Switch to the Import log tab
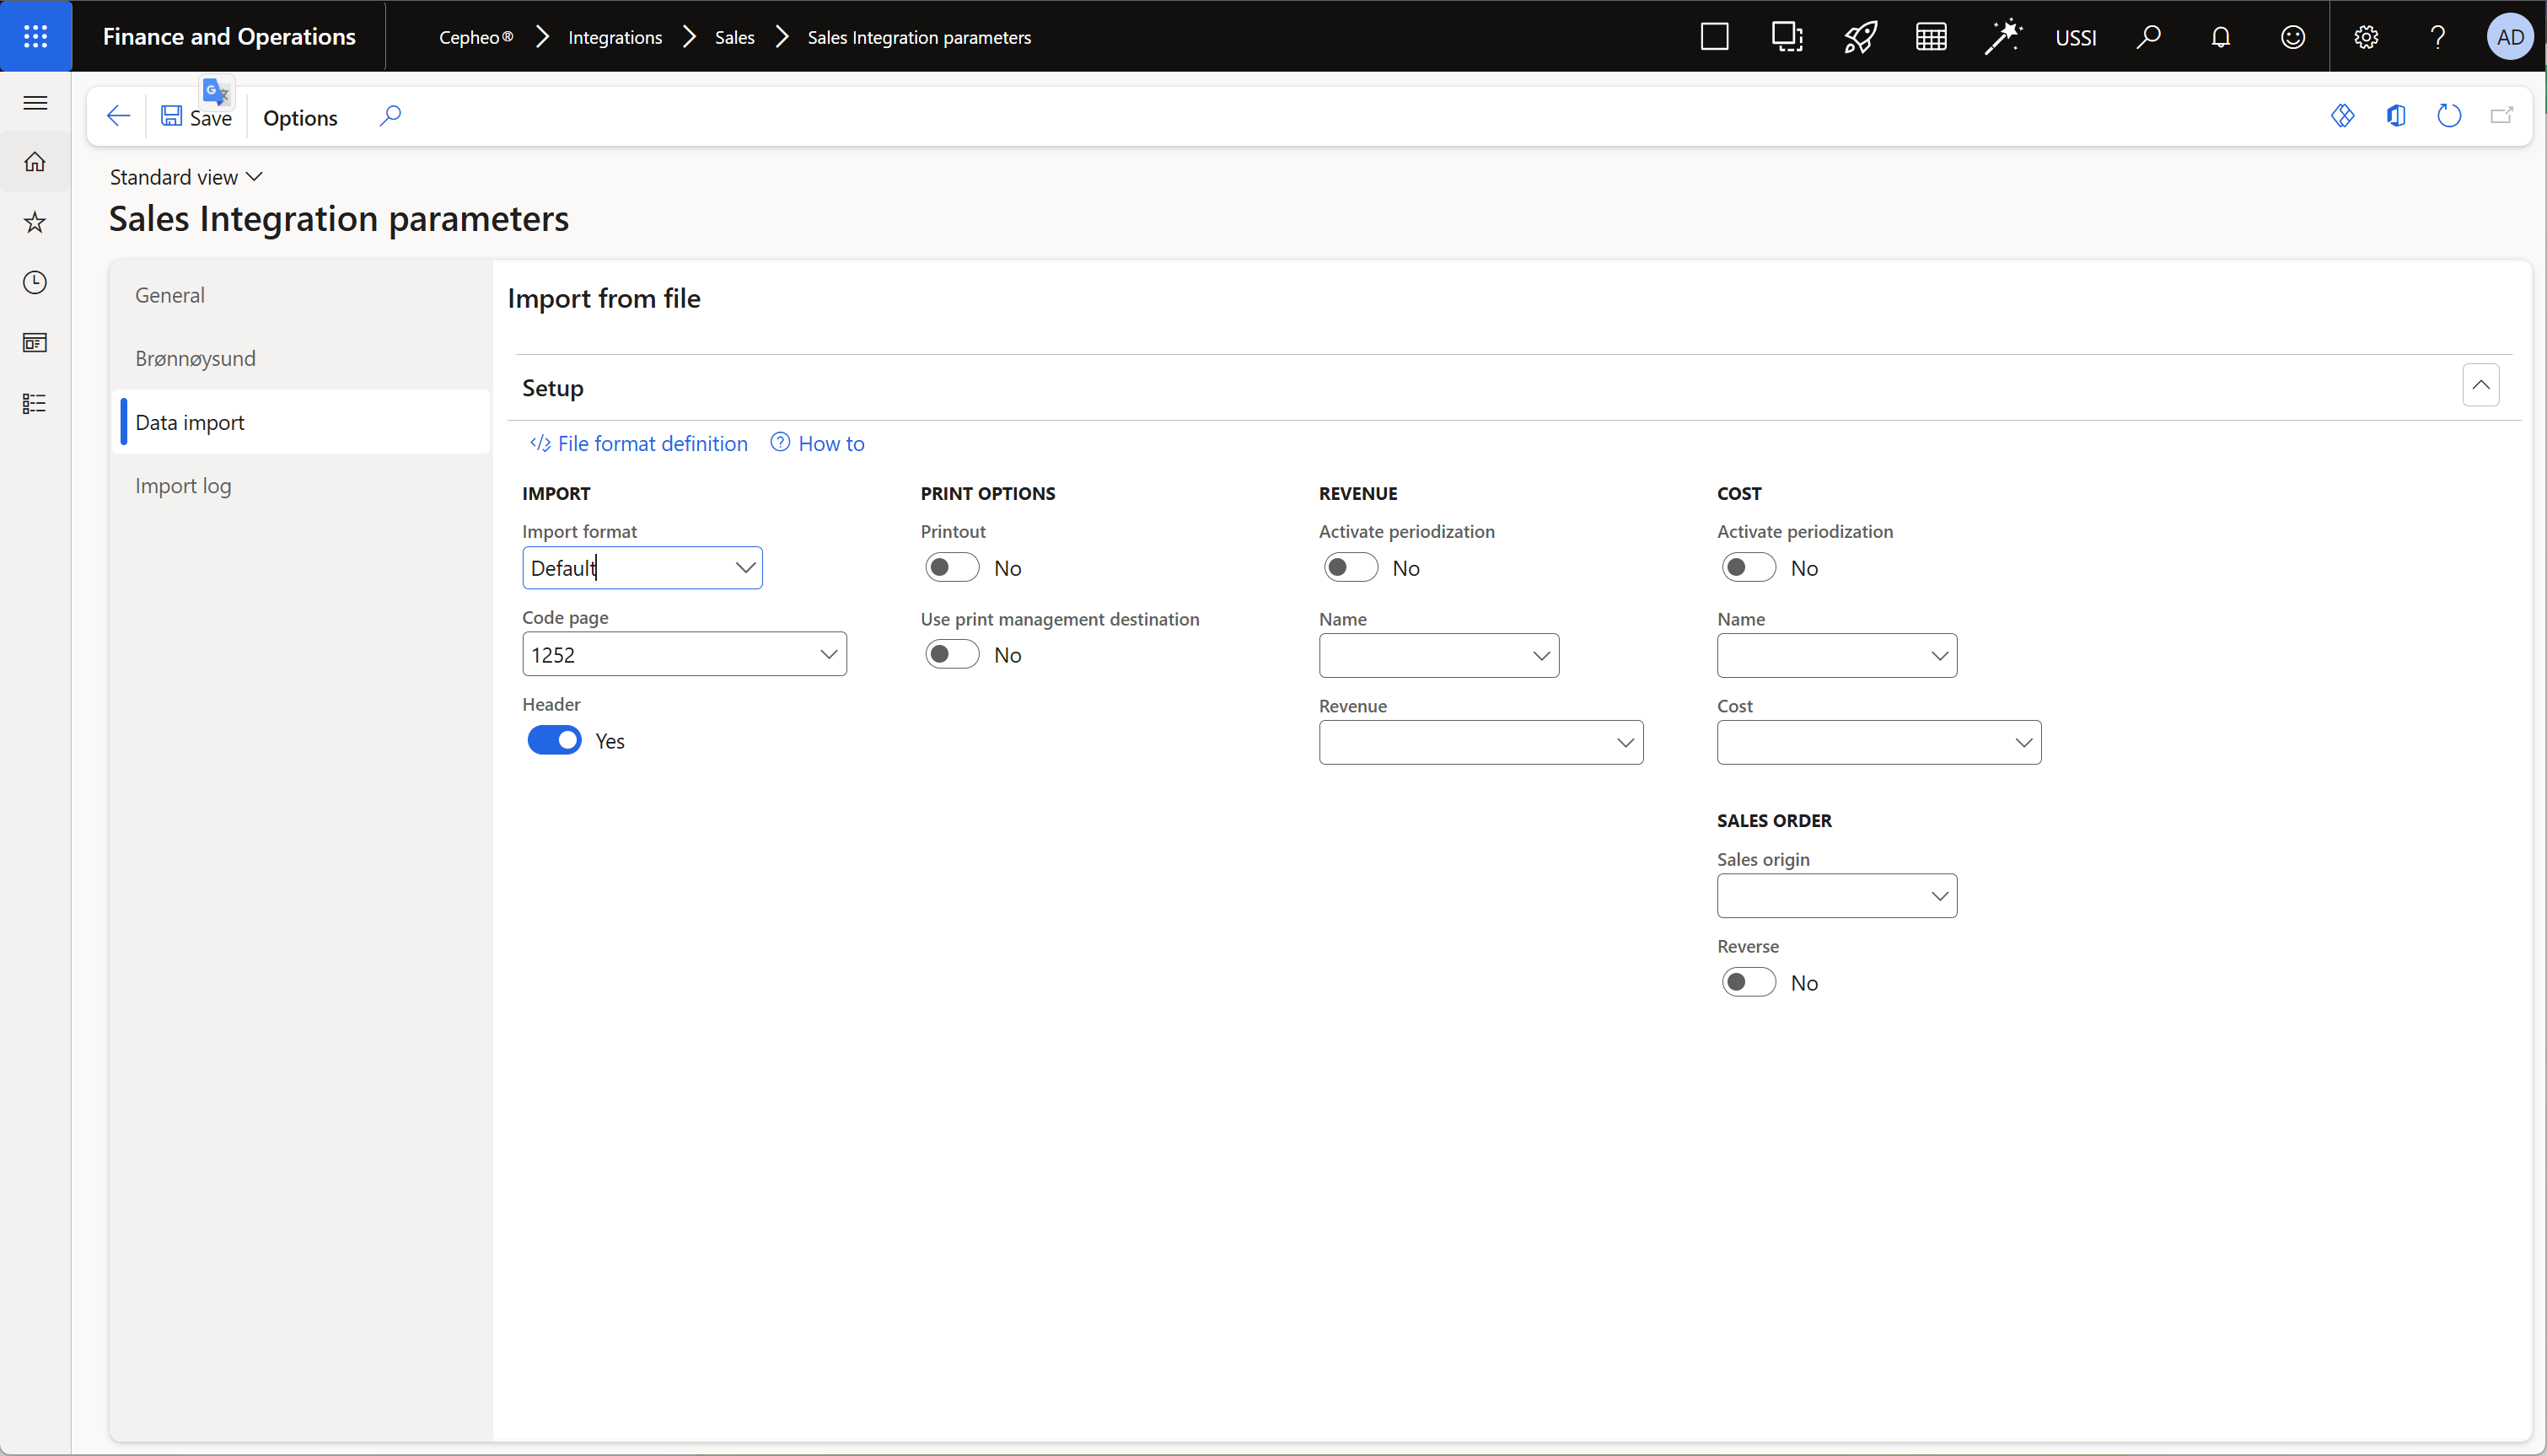The image size is (2547, 1456). [x=183, y=486]
